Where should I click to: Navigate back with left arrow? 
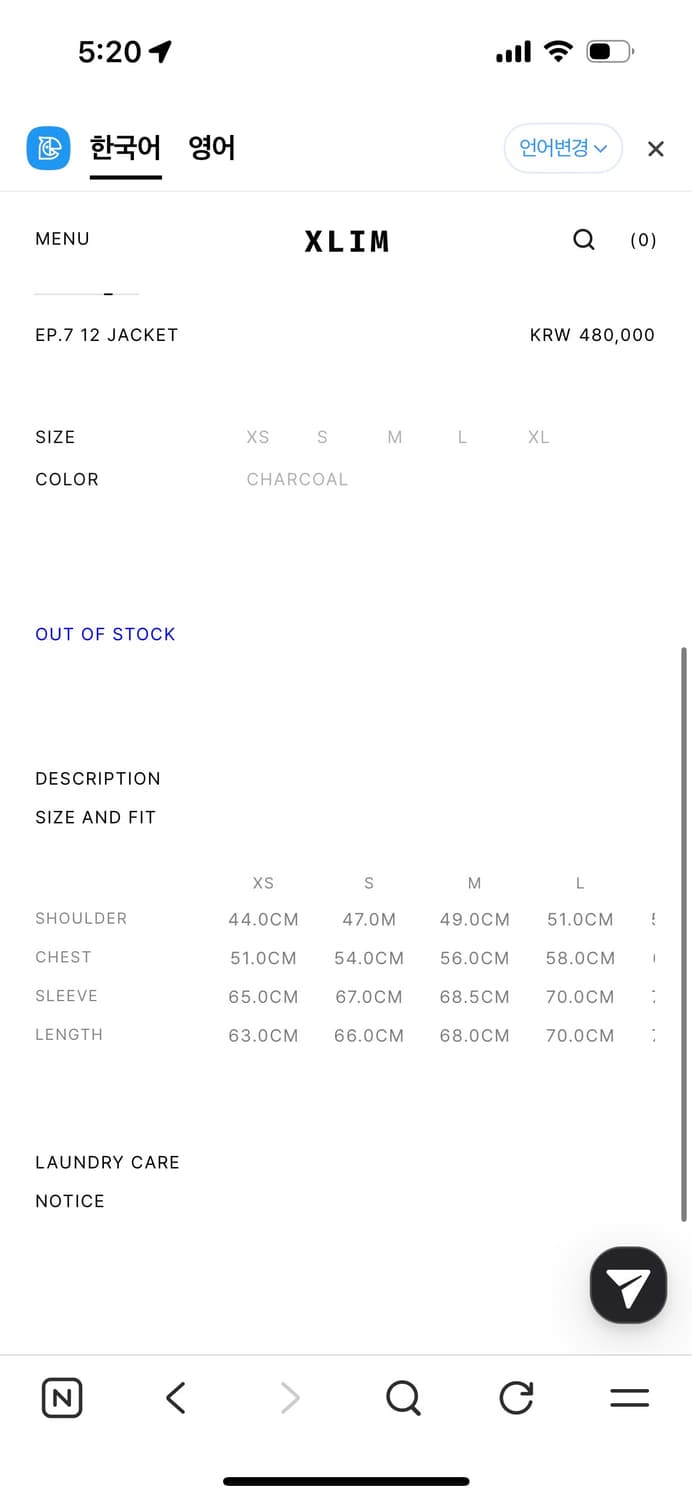pyautogui.click(x=176, y=1397)
